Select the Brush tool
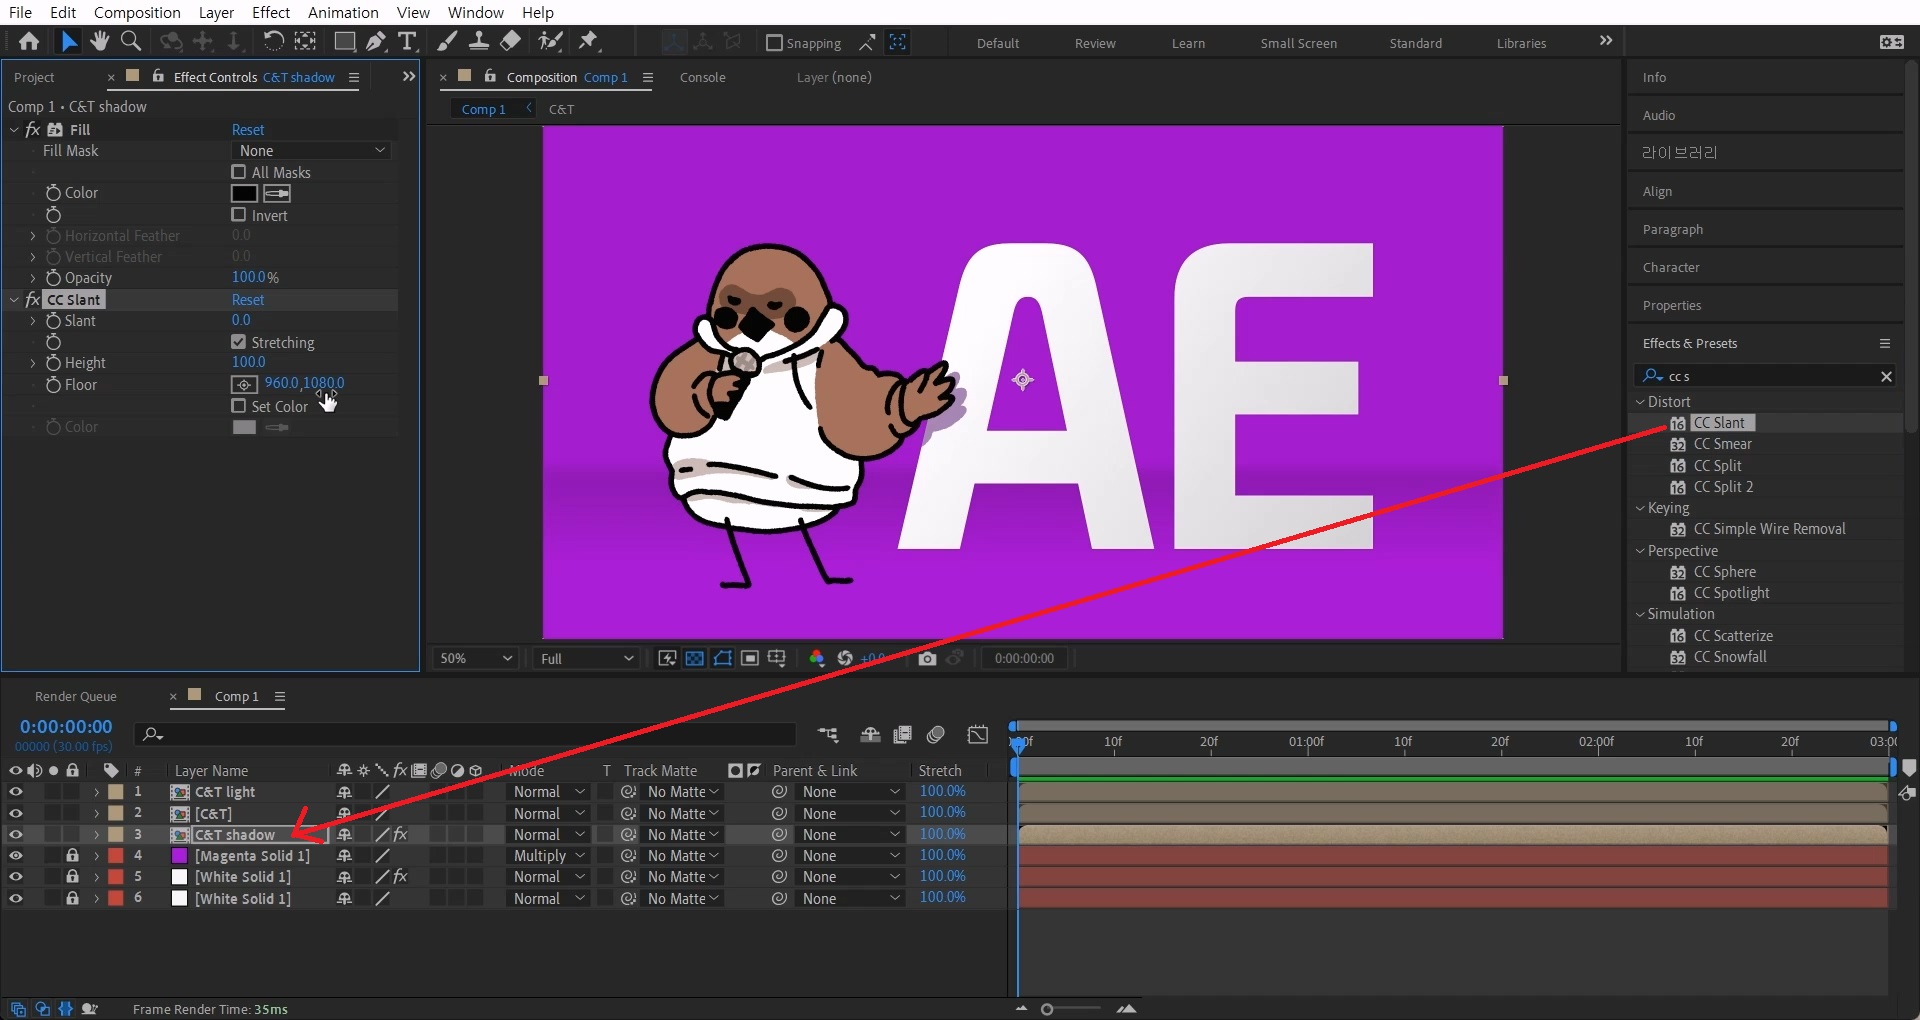The width and height of the screenshot is (1920, 1020). tap(448, 41)
